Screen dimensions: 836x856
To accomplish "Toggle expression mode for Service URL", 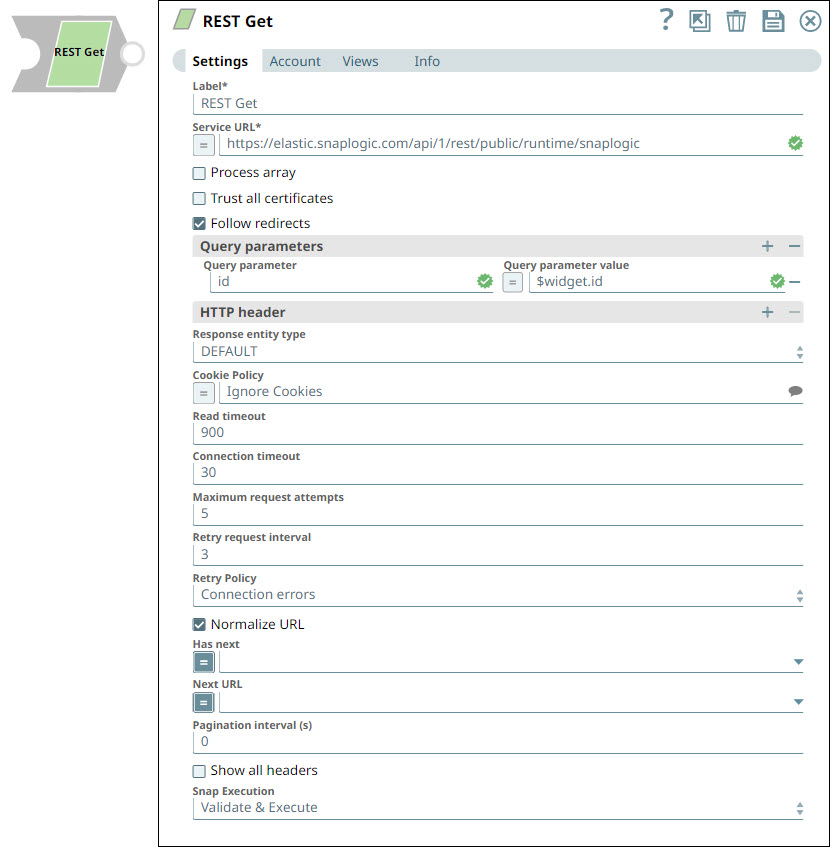I will (x=203, y=144).
